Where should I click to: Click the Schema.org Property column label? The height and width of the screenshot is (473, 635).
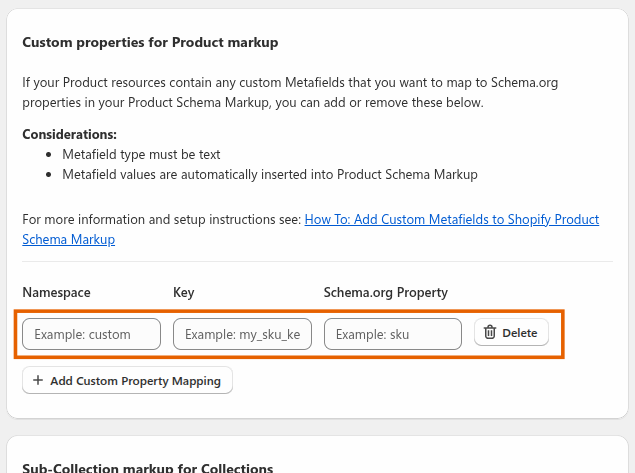[x=386, y=292]
